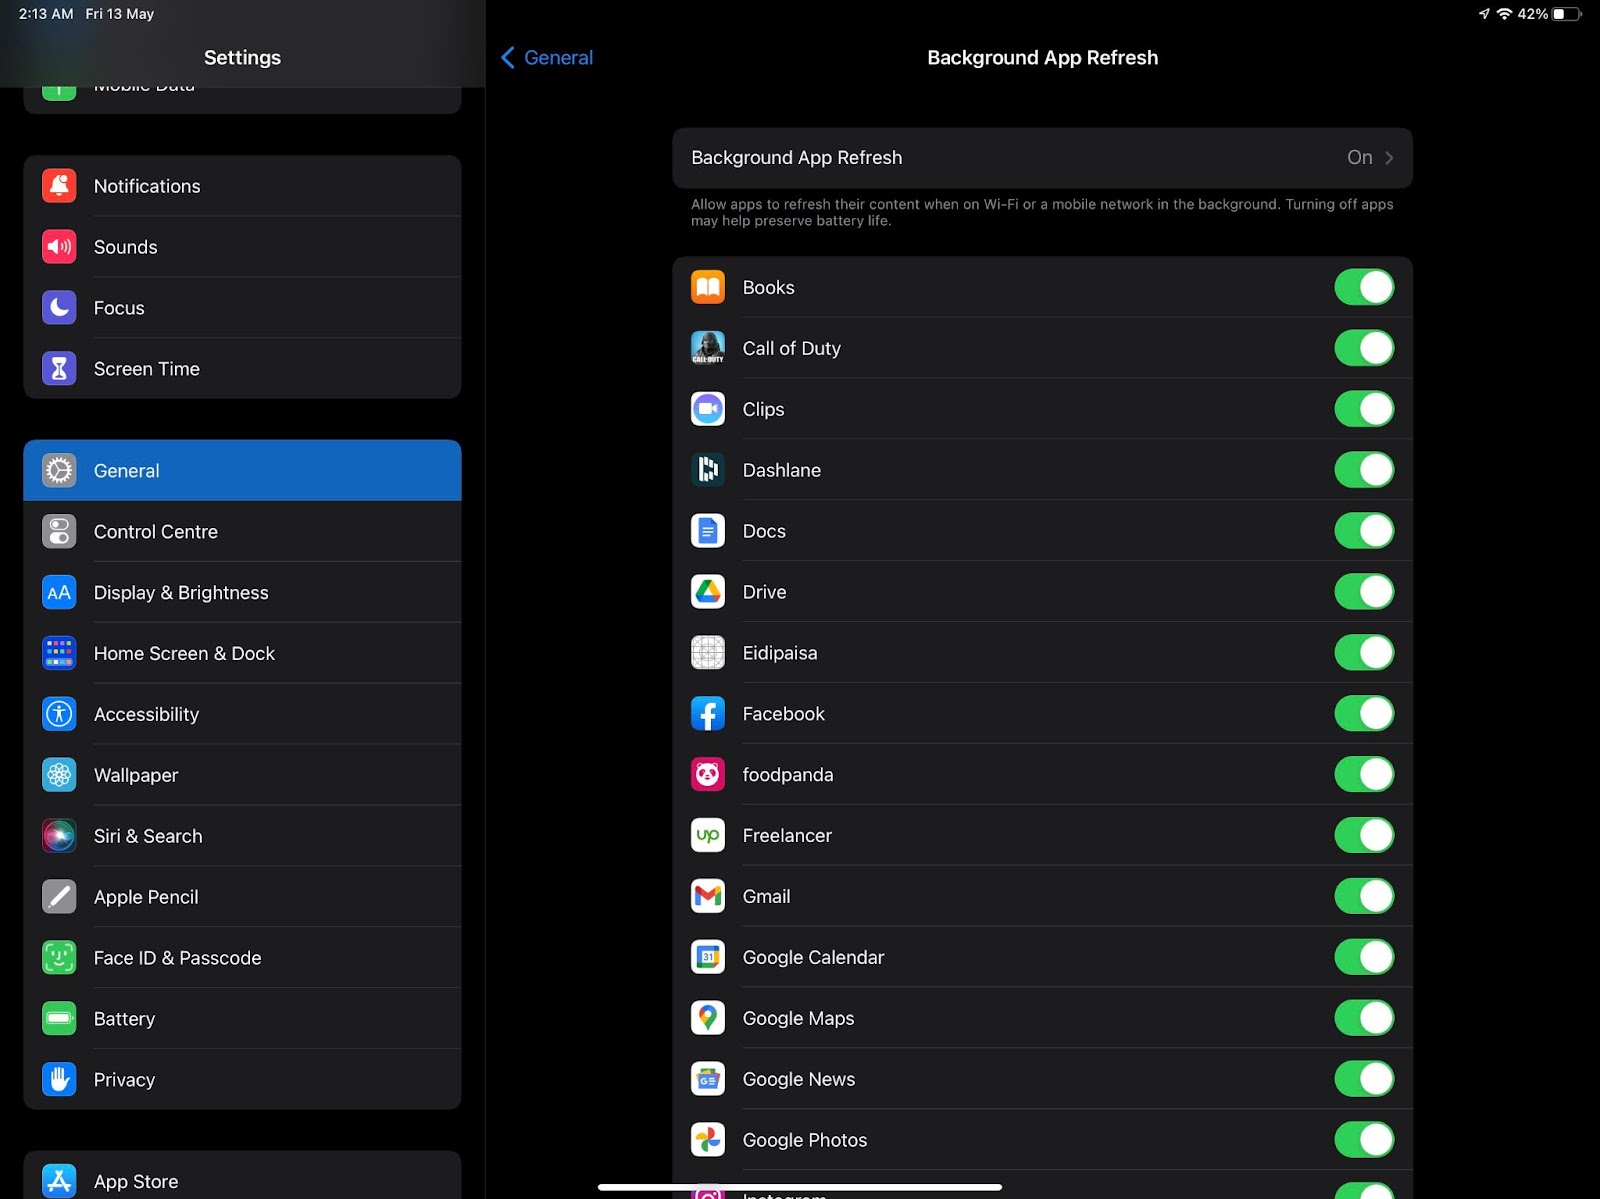Toggle the Docs refresh switch
The height and width of the screenshot is (1199, 1600).
coord(1364,532)
